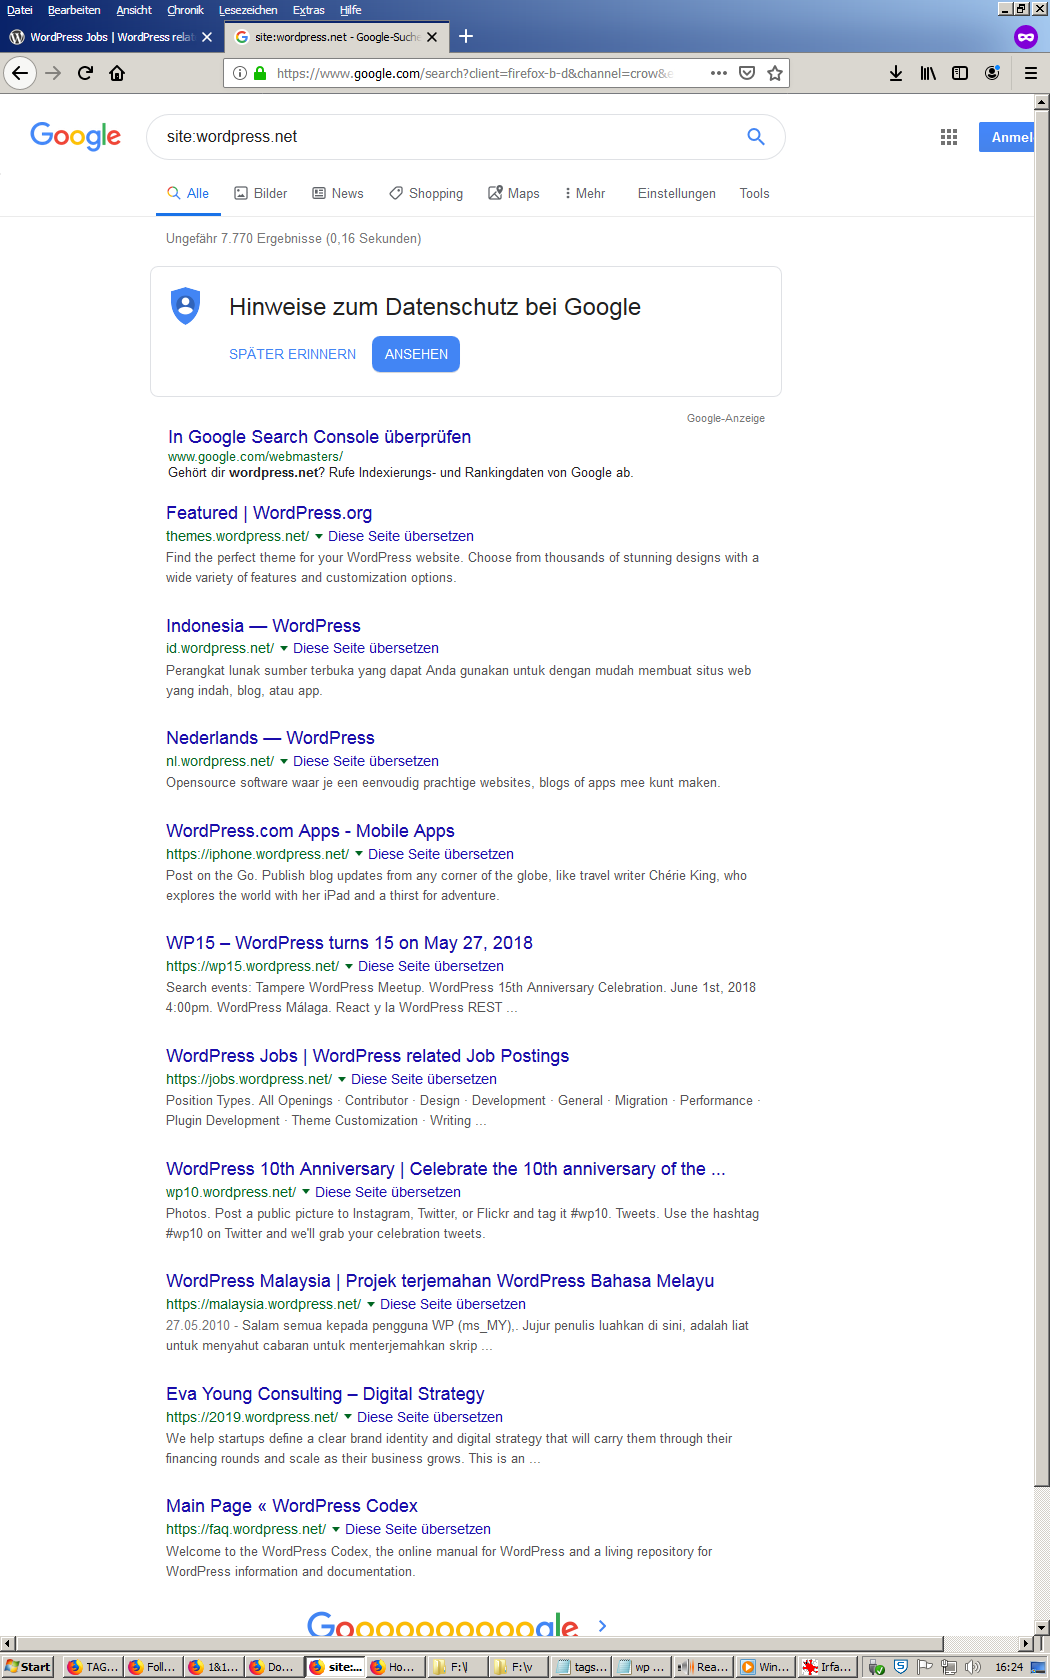
Task: Expand wp15.wordpress.net result dropdown arrow
Action: [349, 966]
